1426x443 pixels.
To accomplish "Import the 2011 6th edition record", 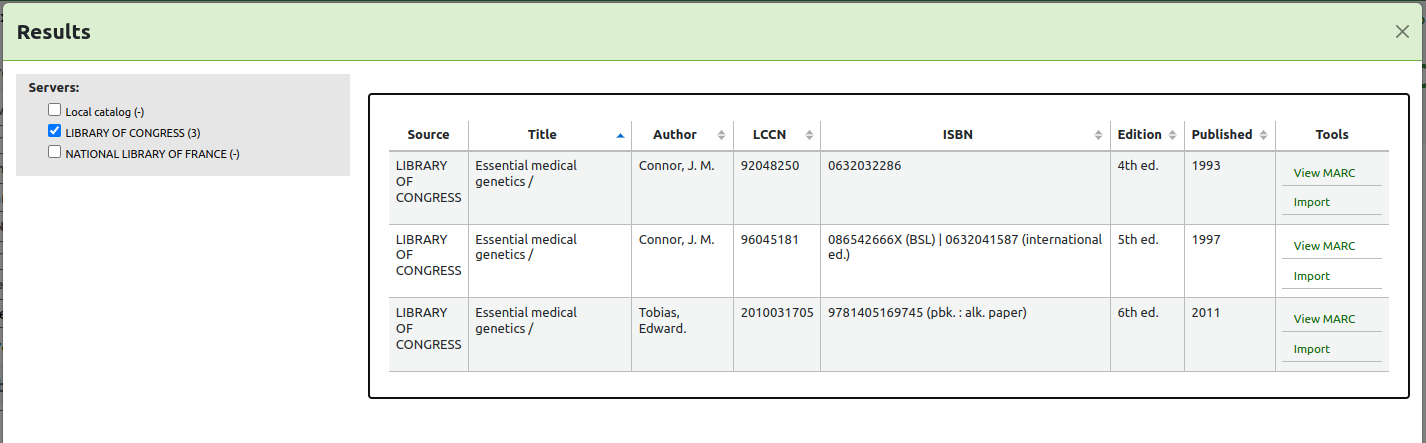I will pyautogui.click(x=1311, y=349).
